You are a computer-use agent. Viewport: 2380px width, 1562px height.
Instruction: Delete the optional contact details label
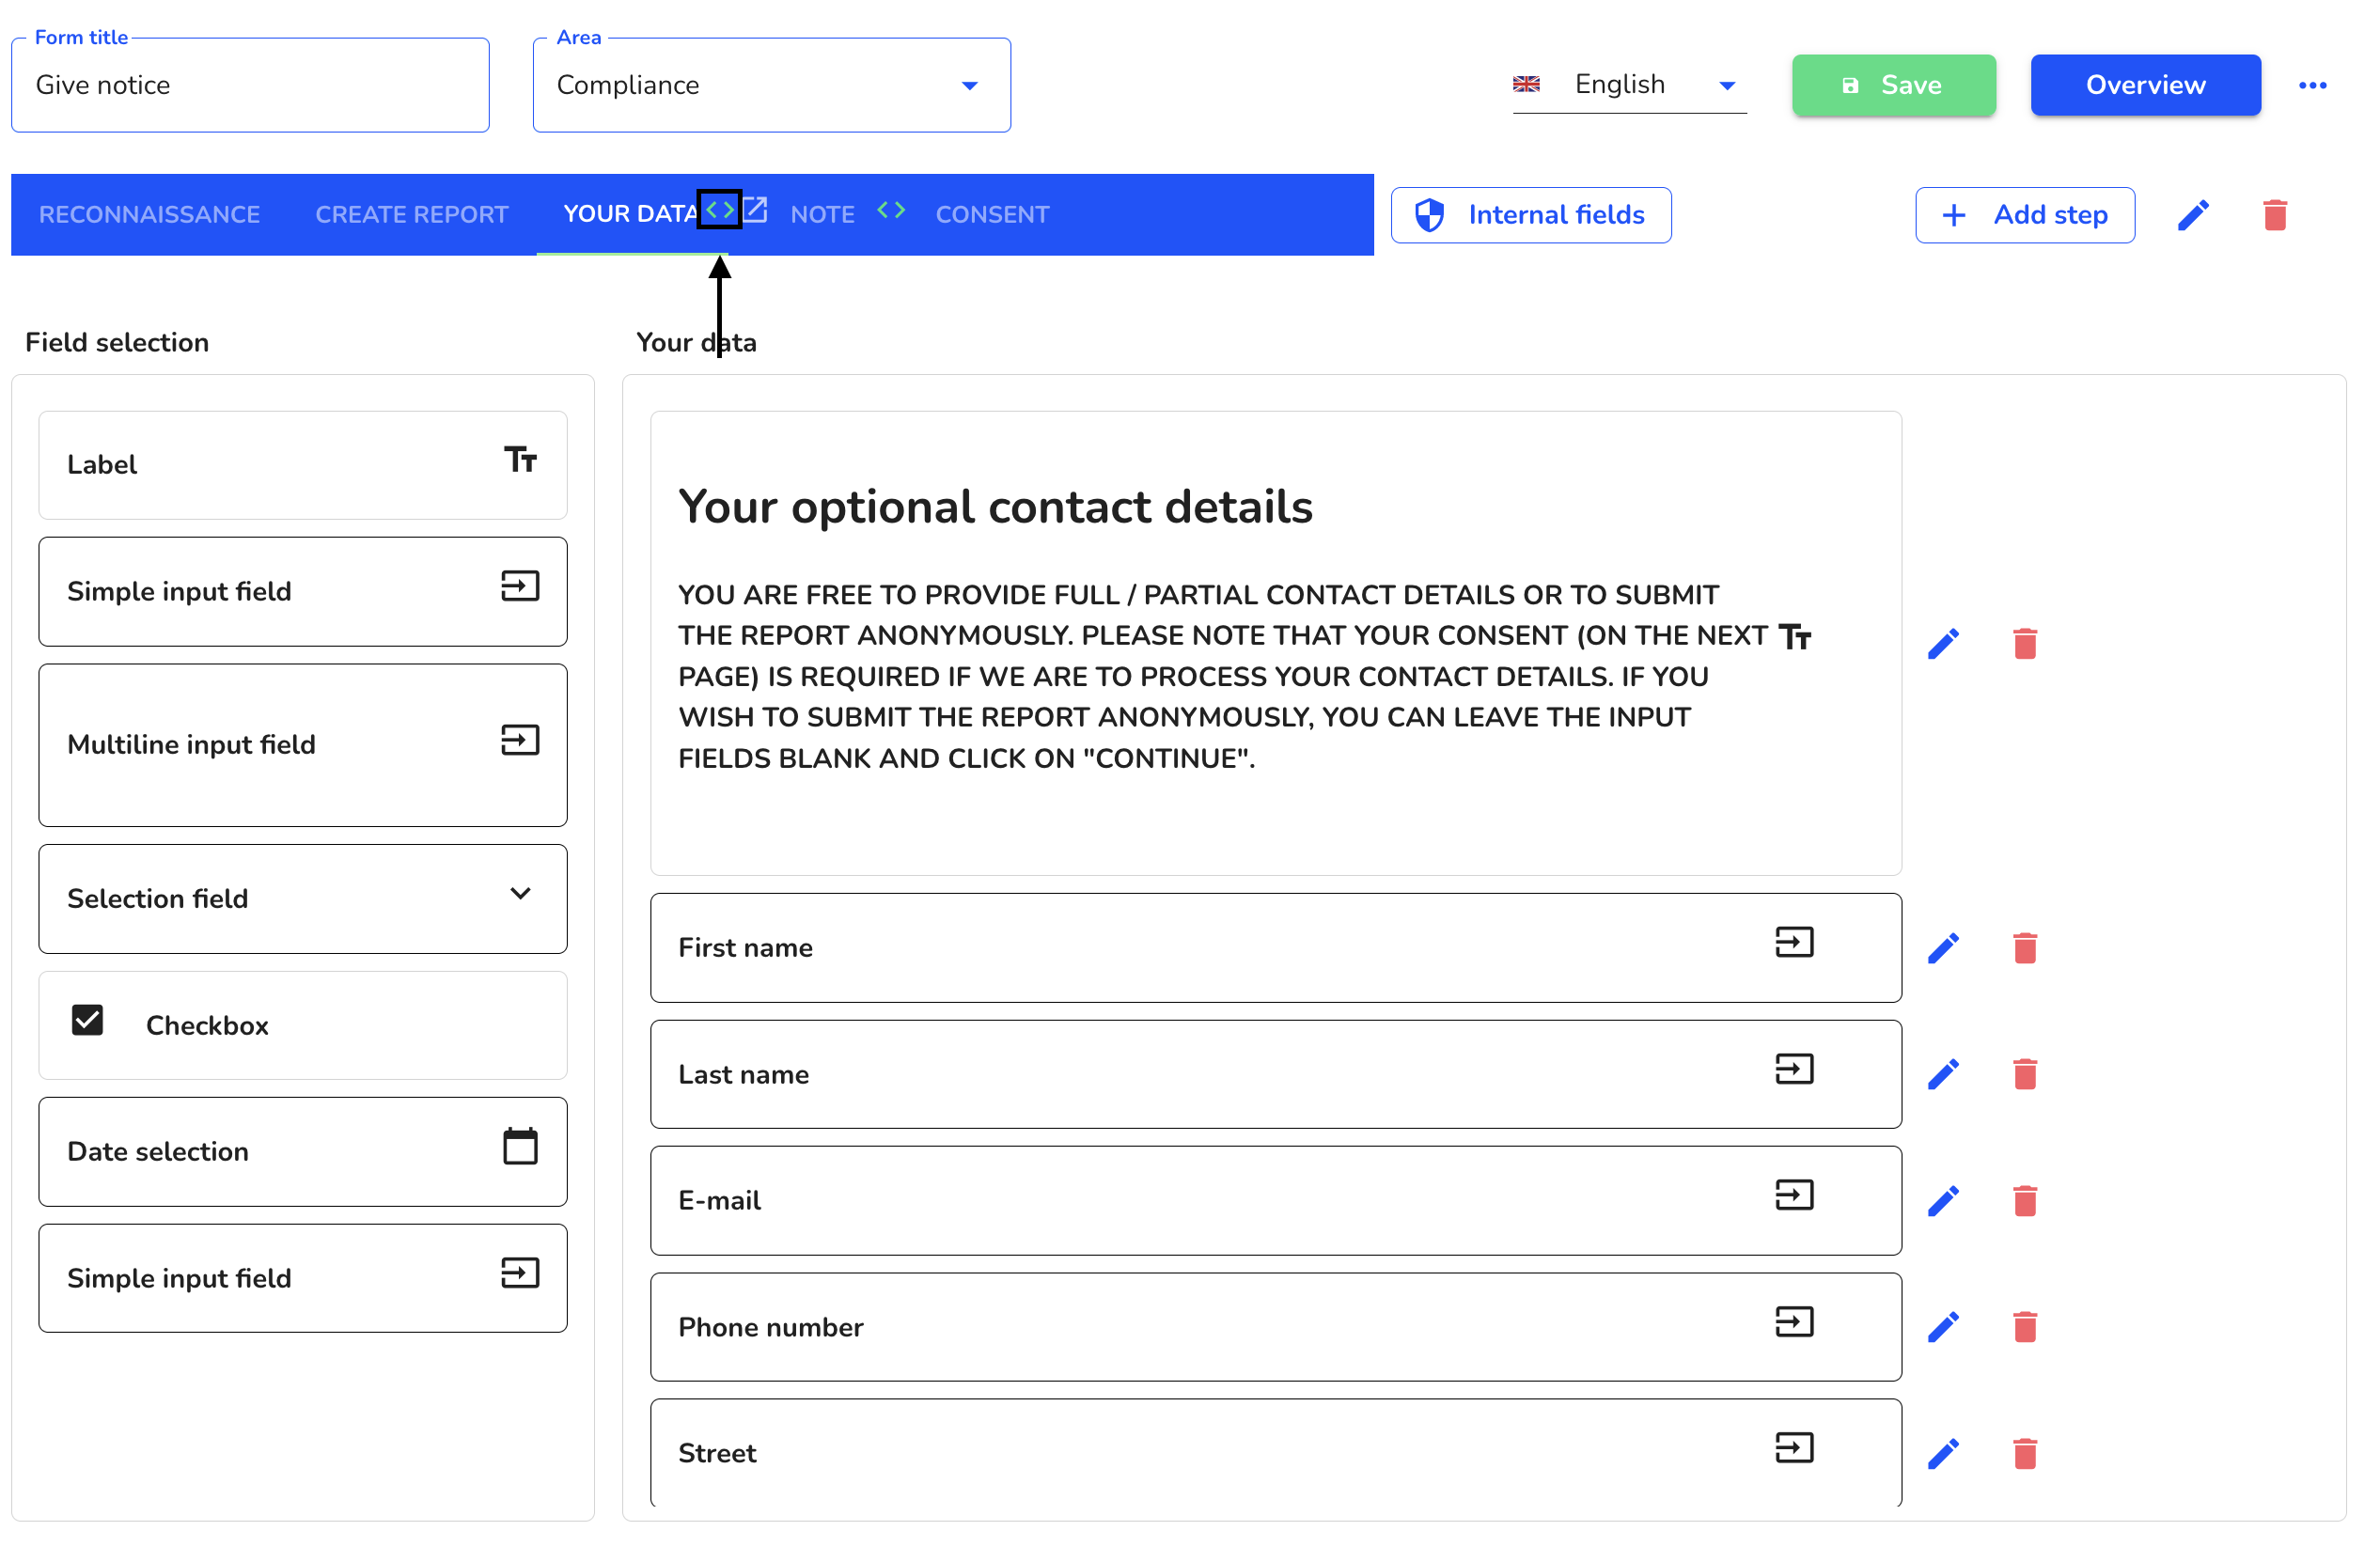pos(2025,644)
